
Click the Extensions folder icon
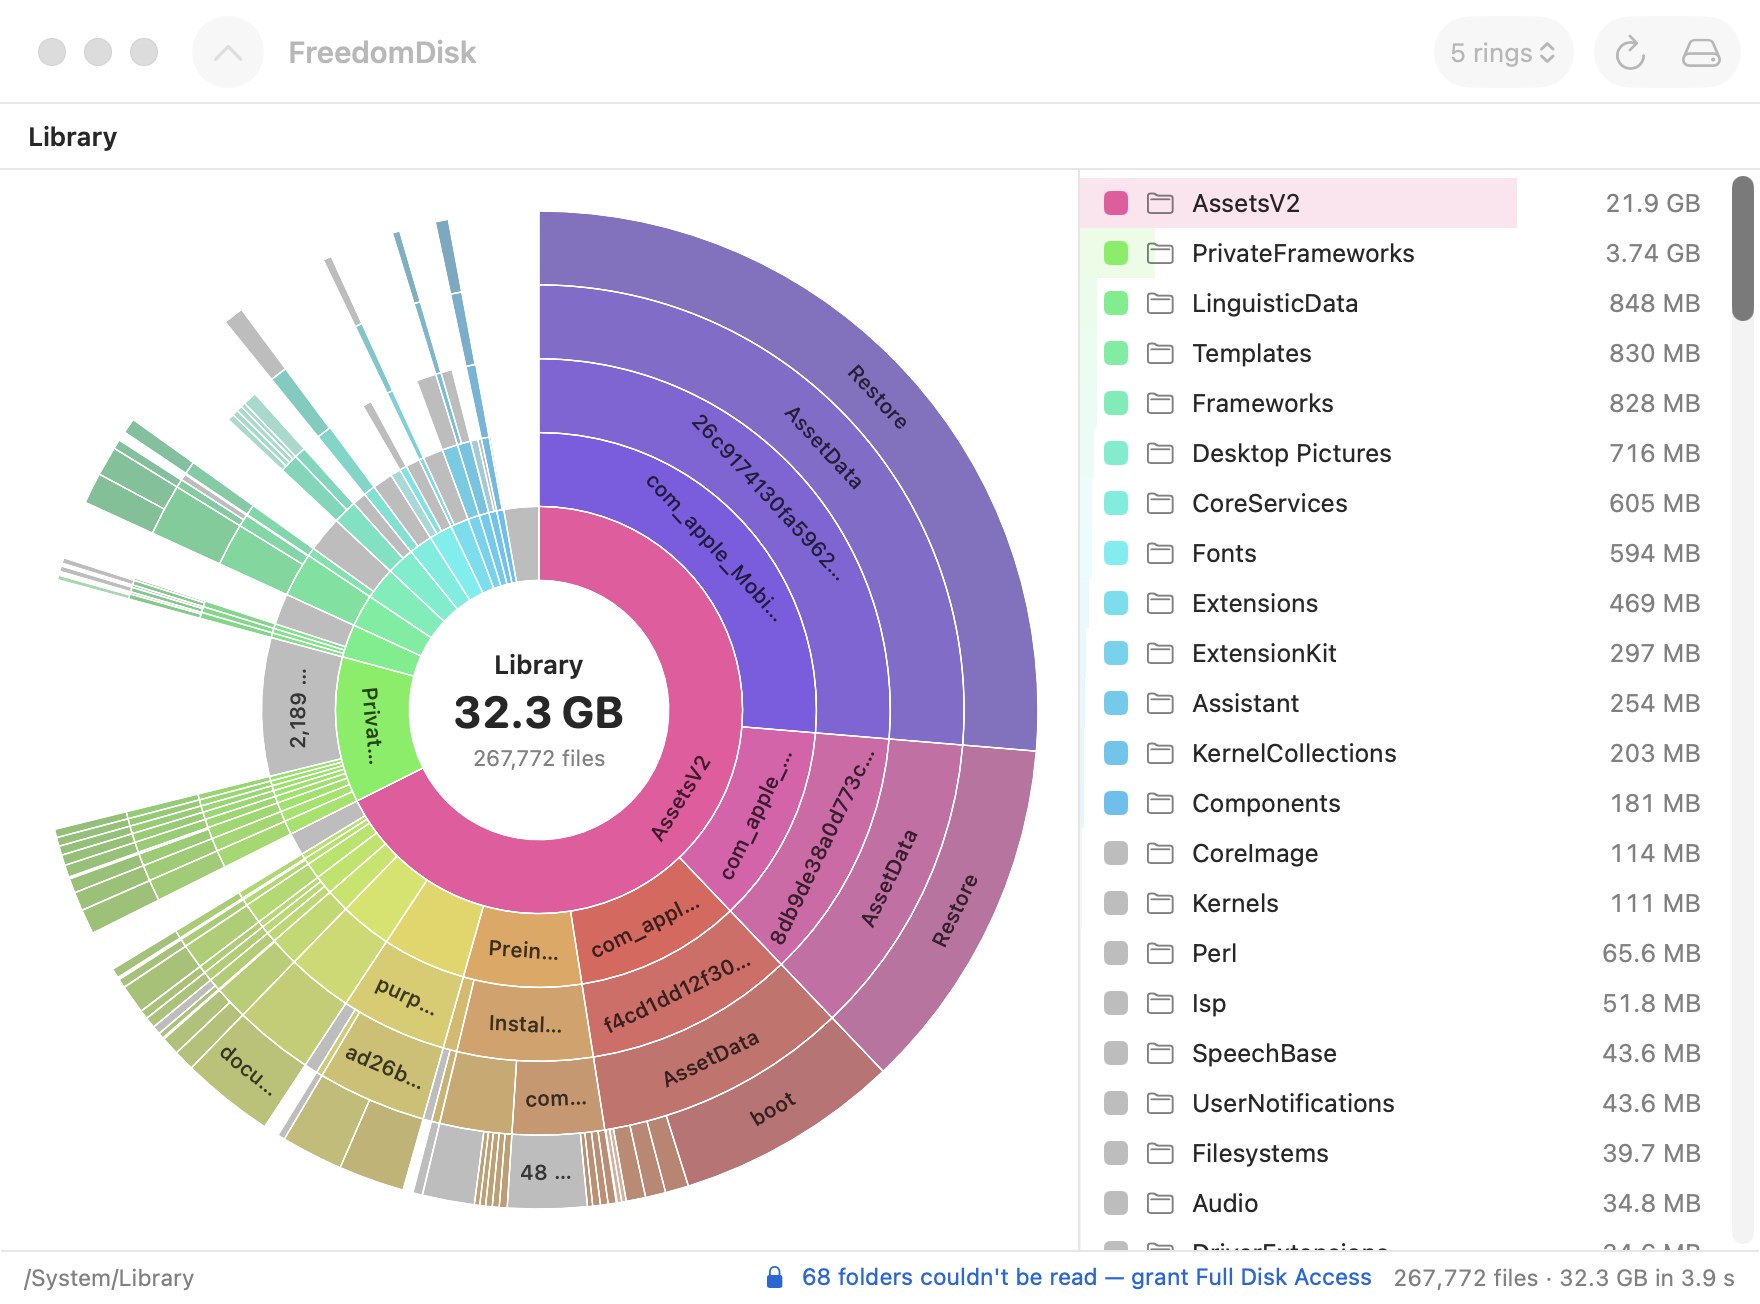1160,603
